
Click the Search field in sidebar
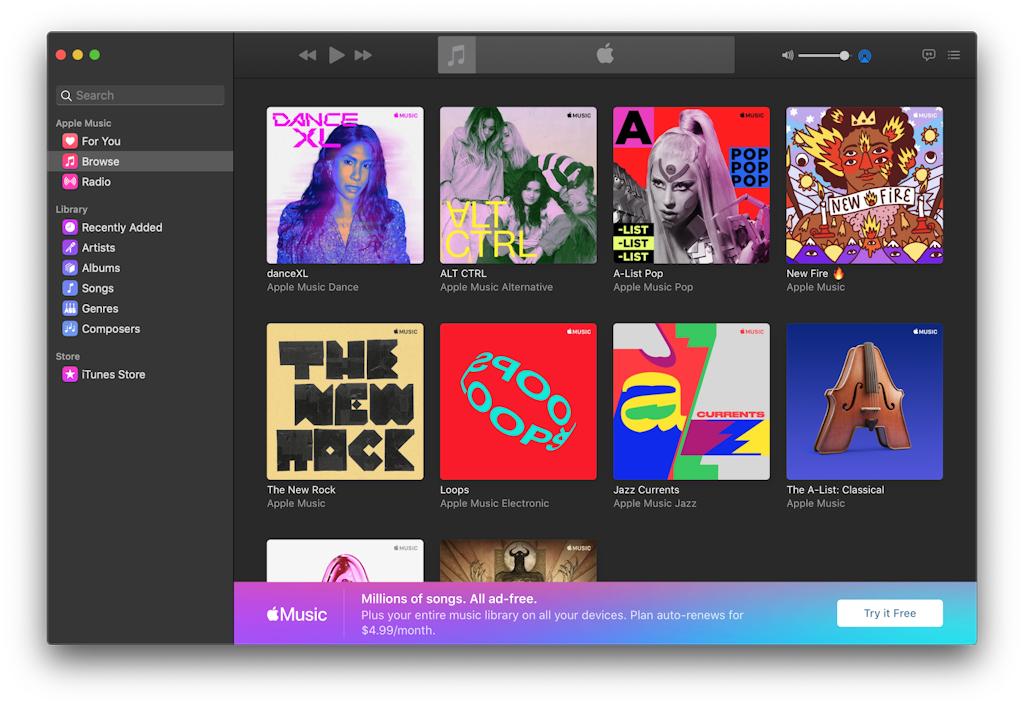click(140, 96)
